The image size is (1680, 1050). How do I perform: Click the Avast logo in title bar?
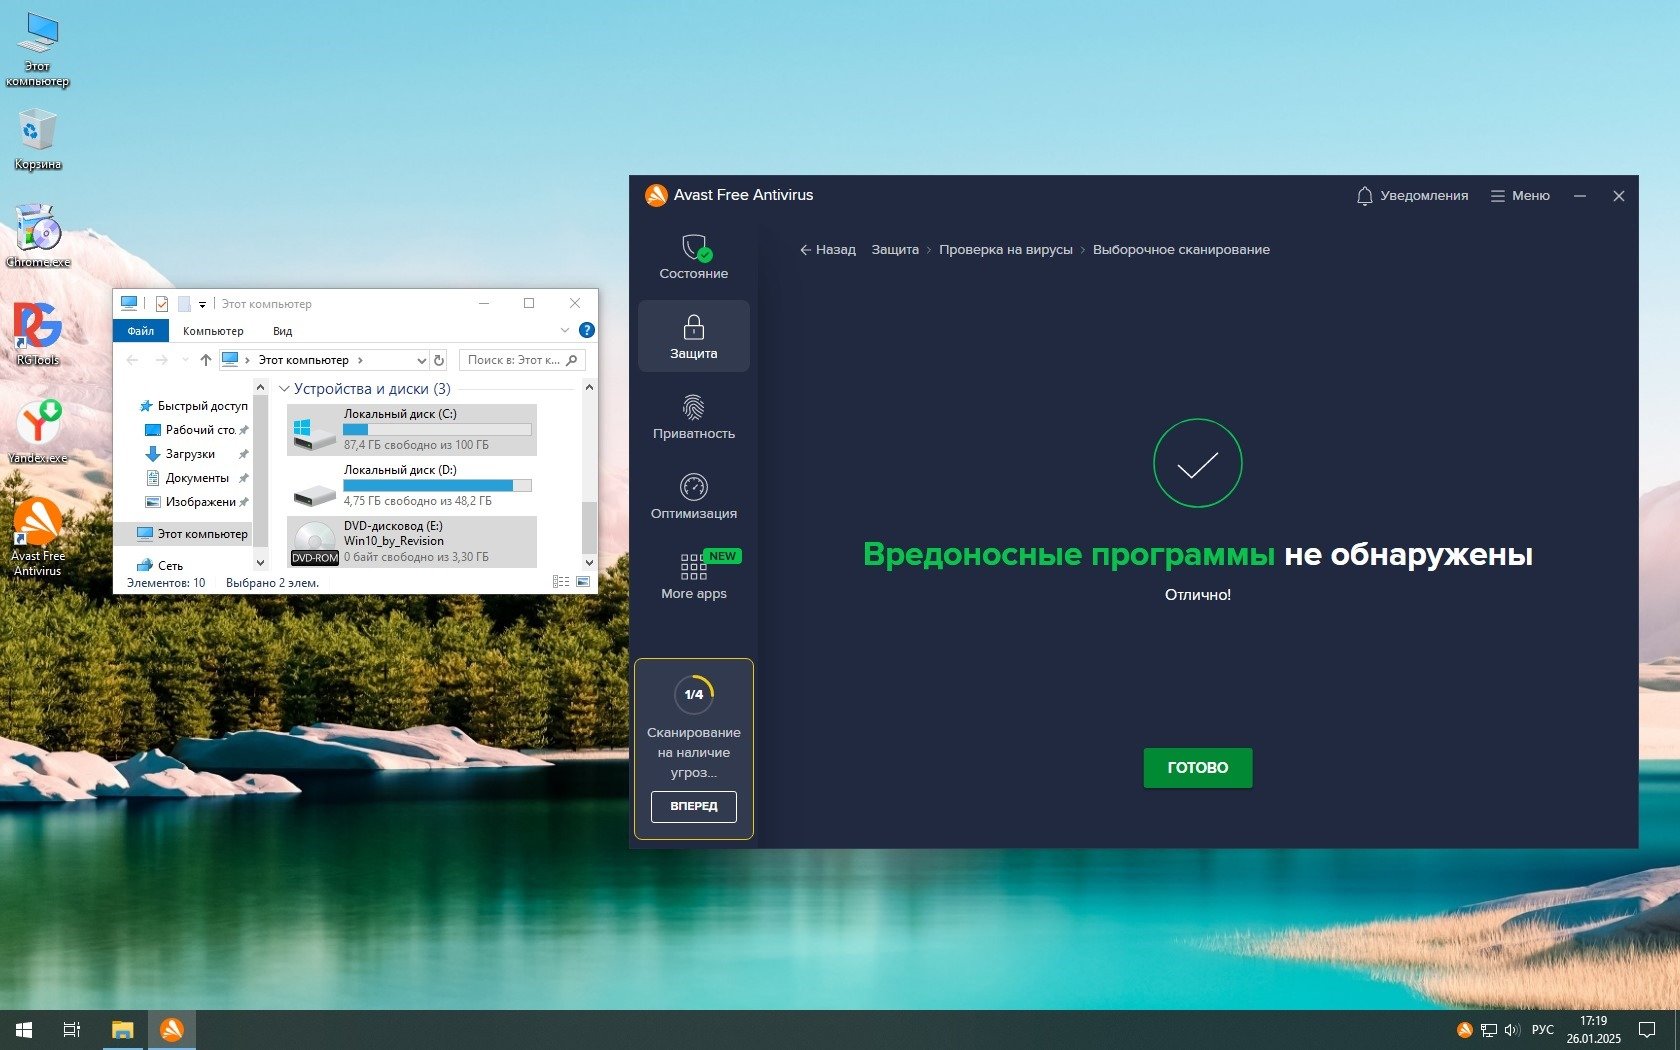tap(656, 195)
